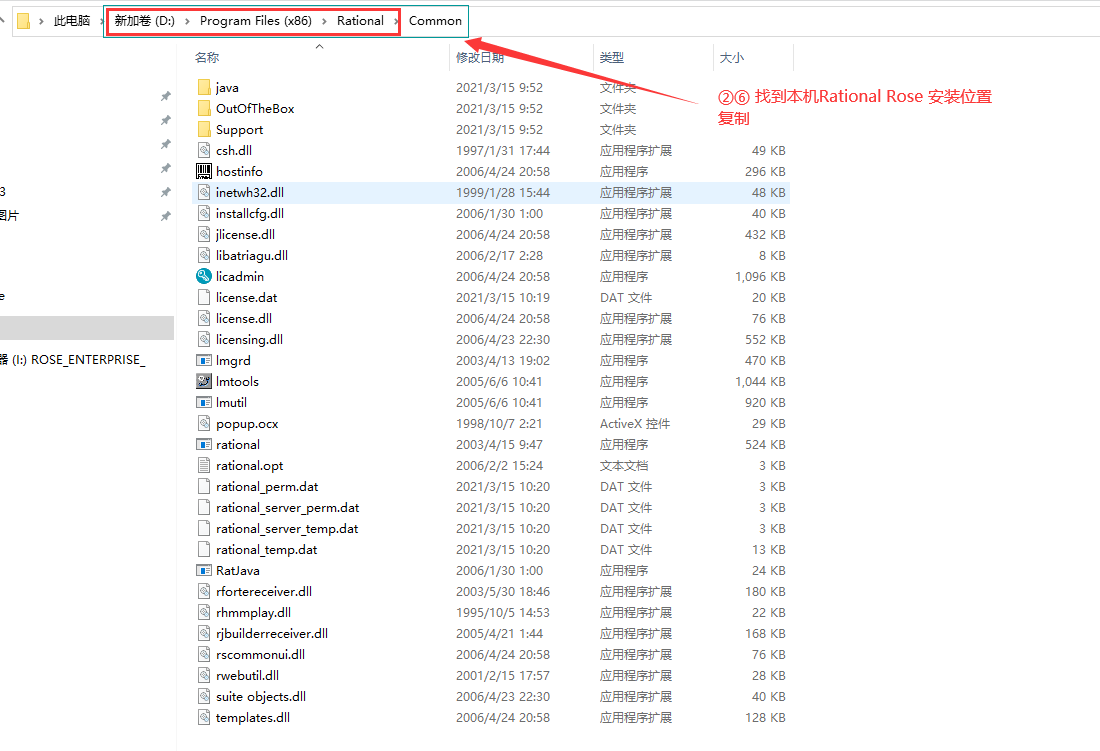Click the folder icon in address bar

[23, 21]
